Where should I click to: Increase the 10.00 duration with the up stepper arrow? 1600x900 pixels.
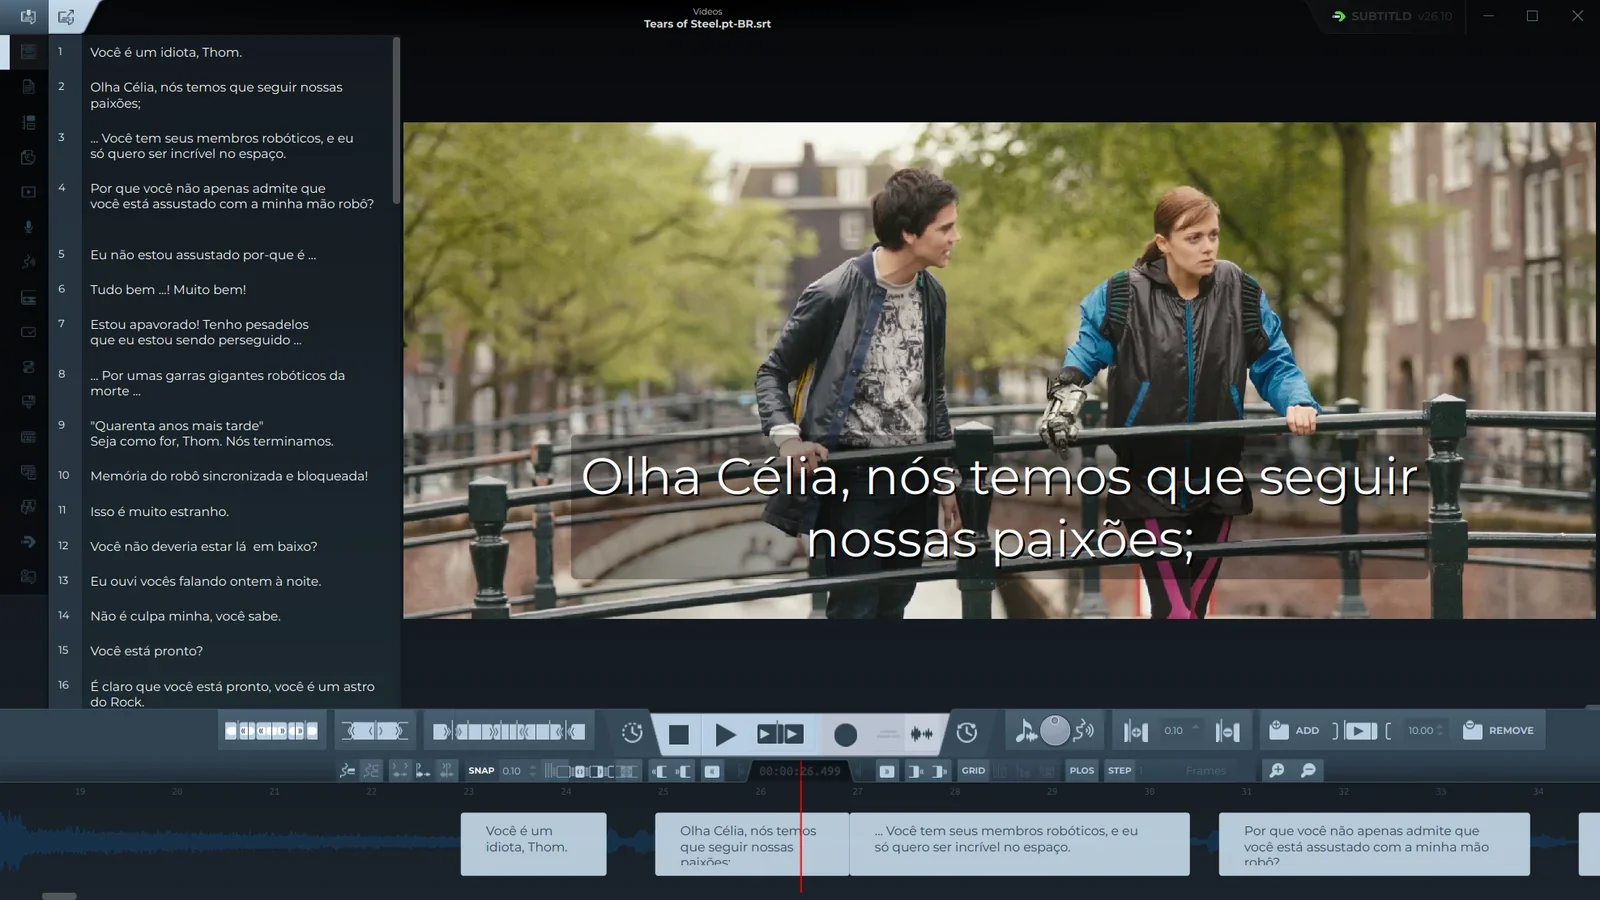[x=1440, y=726]
